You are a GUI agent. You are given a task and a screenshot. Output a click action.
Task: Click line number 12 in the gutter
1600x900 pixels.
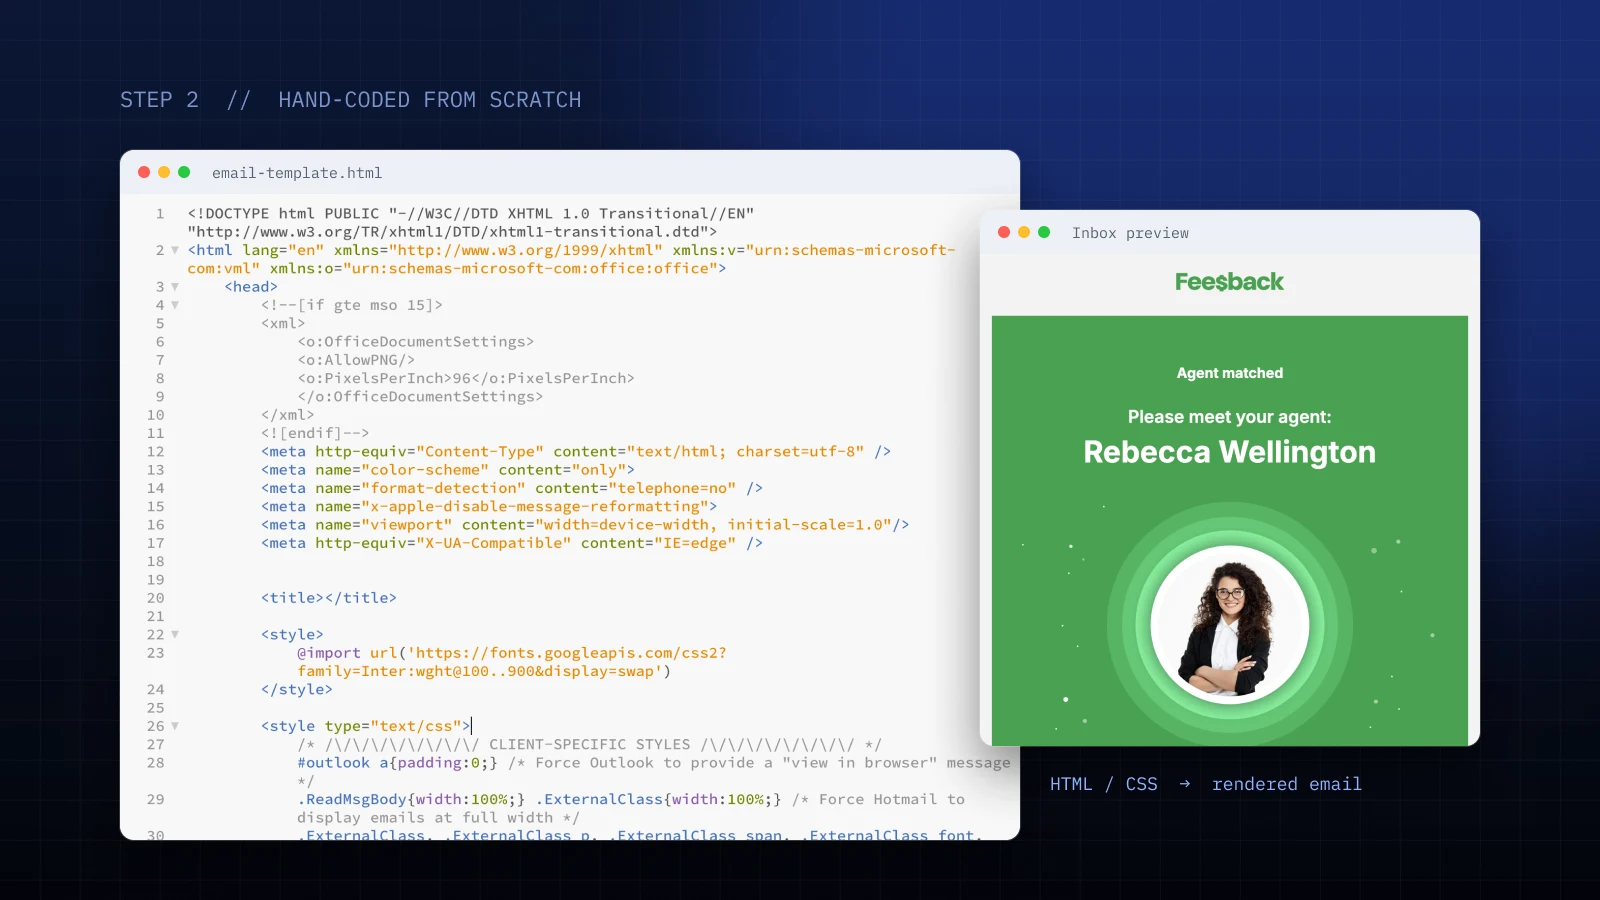tap(155, 452)
